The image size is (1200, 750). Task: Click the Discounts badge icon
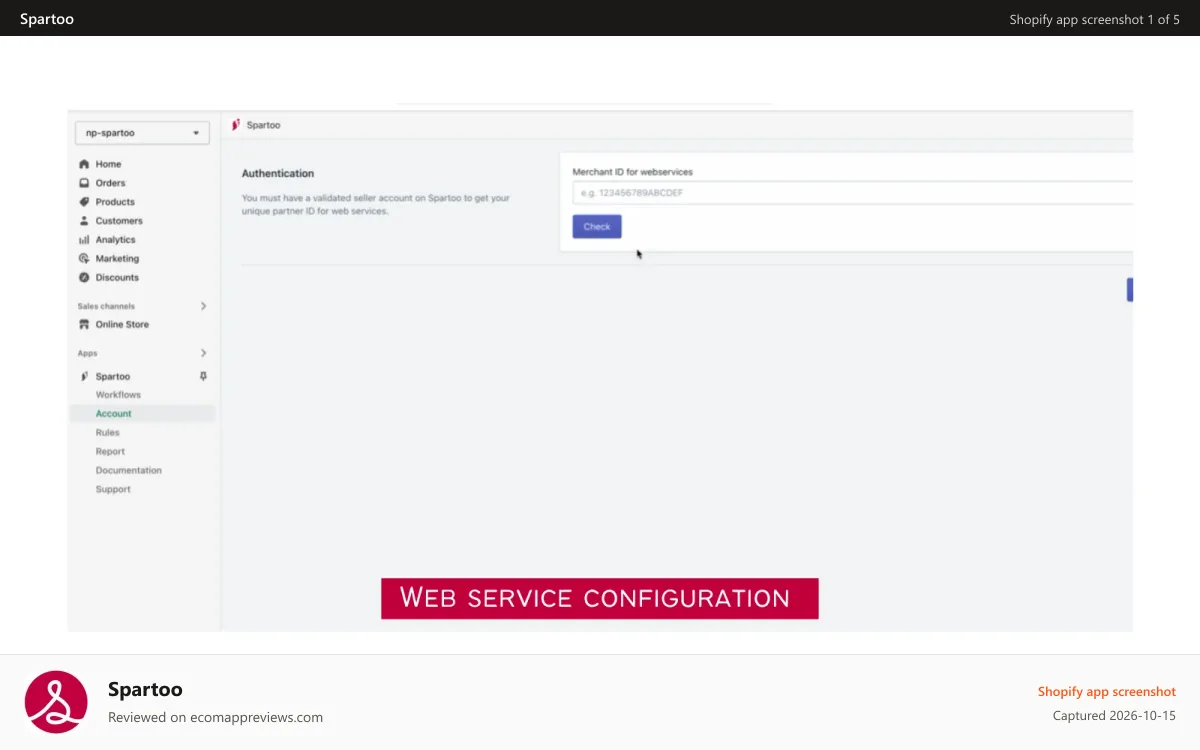[x=84, y=278]
